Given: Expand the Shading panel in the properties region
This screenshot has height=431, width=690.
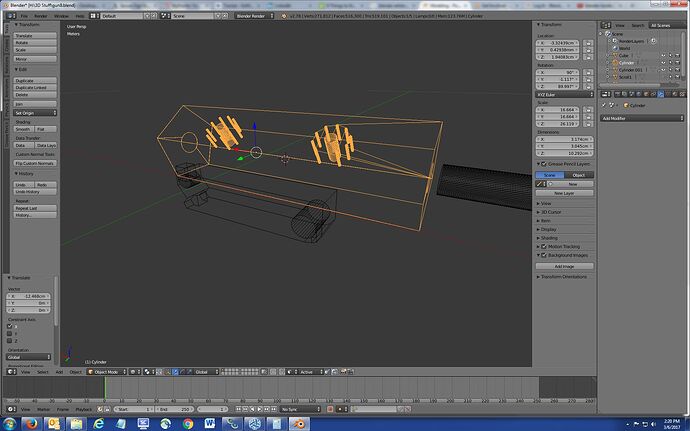Looking at the screenshot, I should point(548,238).
